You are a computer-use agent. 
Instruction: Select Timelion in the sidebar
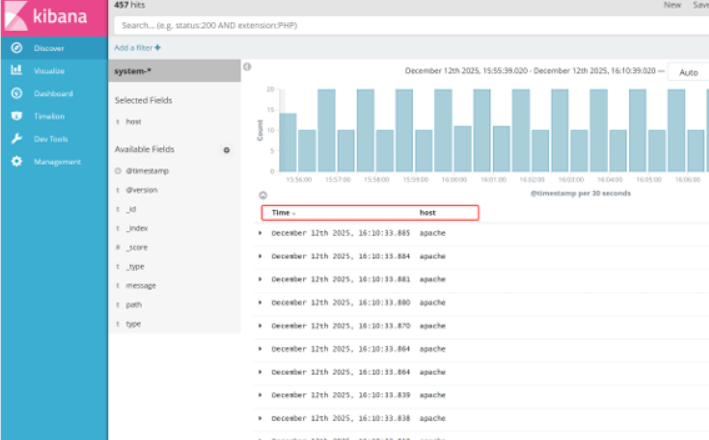(x=54, y=116)
